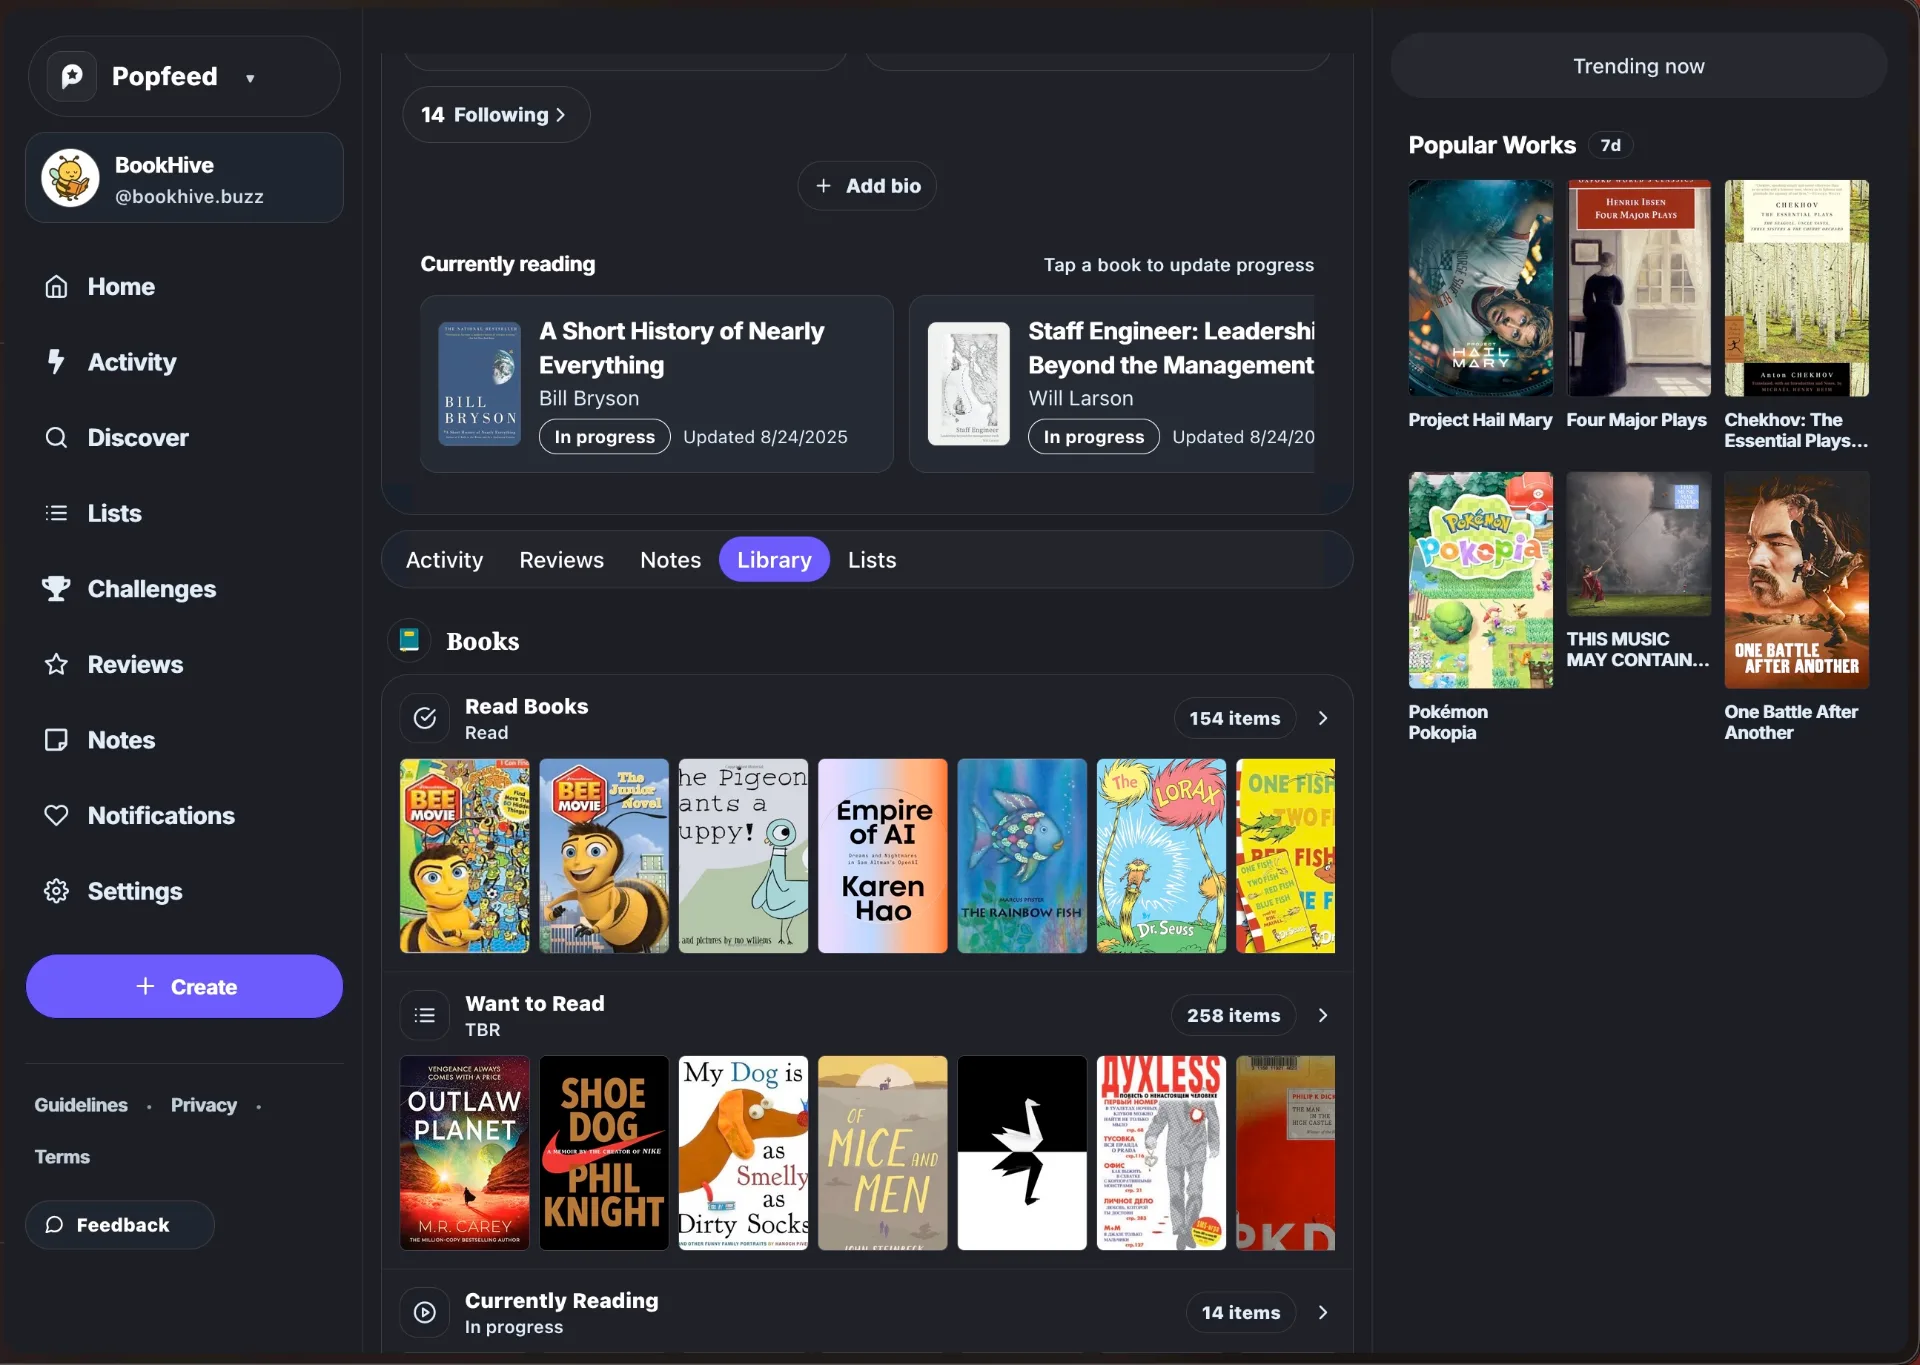Open Challenges trophy icon

pyautogui.click(x=56, y=589)
